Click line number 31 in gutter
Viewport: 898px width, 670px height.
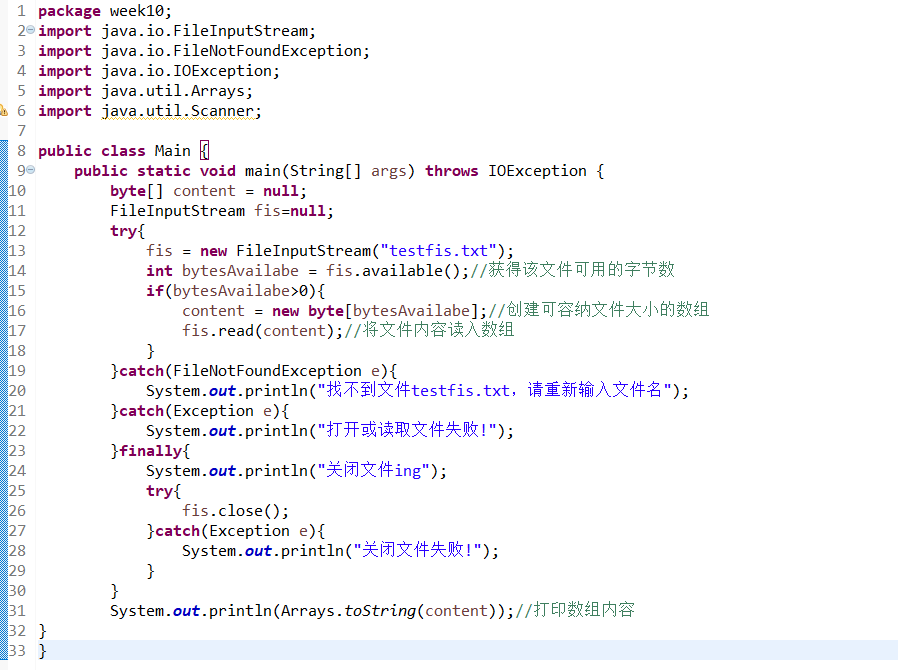click(17, 611)
